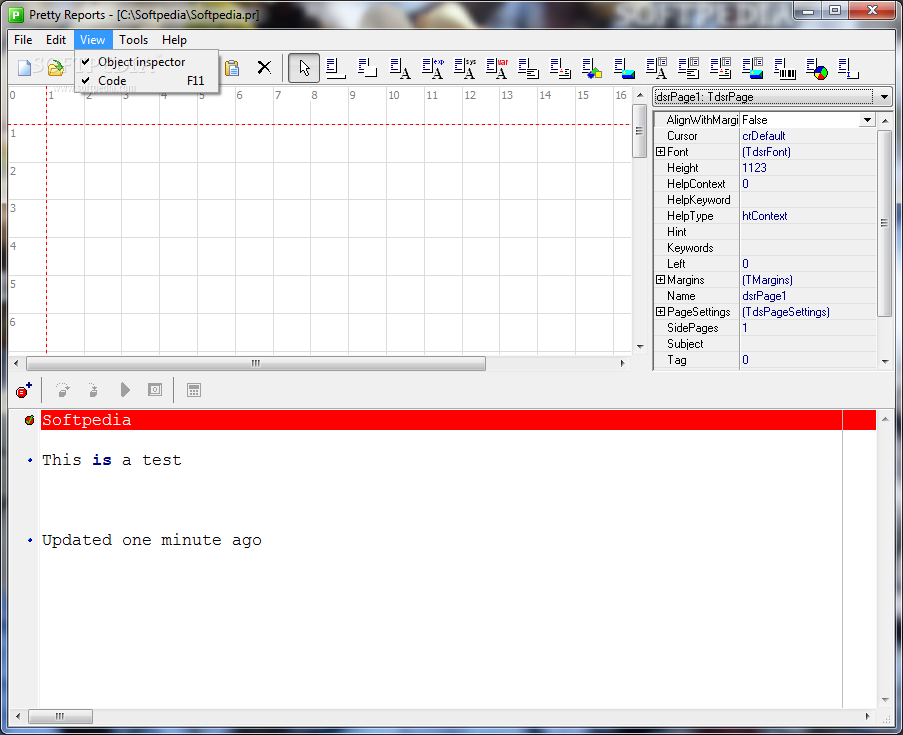Click the 'Updated one minute ago' code line
This screenshot has width=903, height=735.
tap(151, 540)
